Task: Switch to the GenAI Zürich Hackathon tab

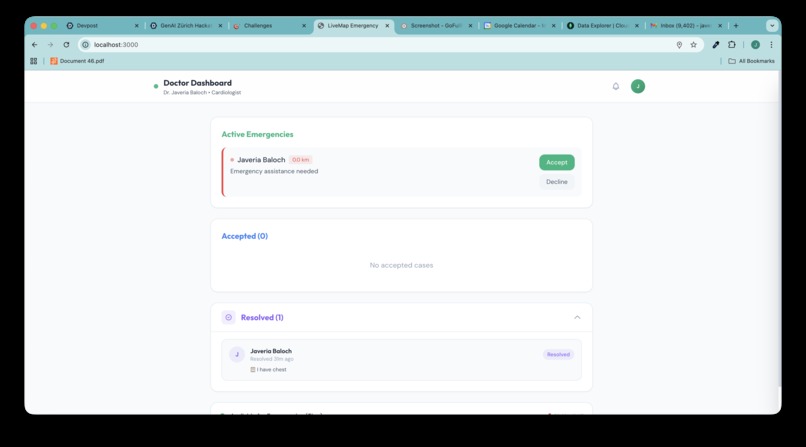Action: tap(186, 26)
